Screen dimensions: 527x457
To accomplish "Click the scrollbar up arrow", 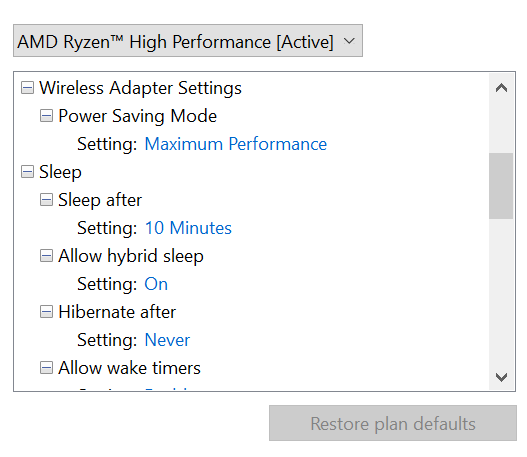I will [x=501, y=88].
